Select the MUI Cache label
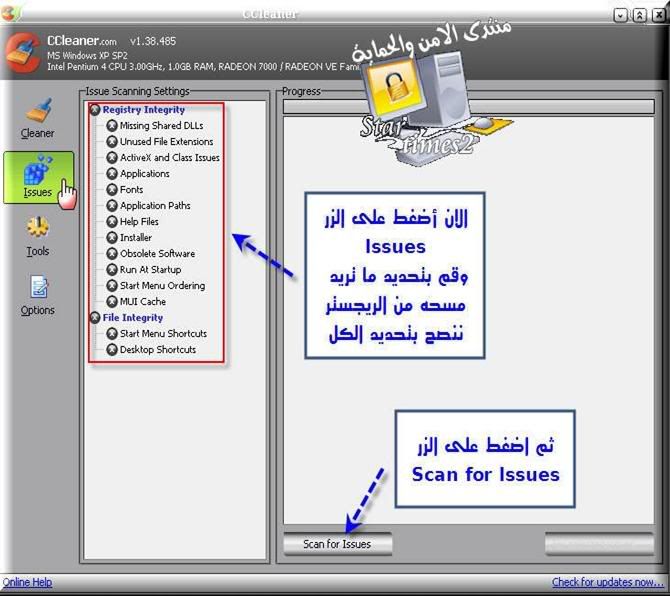This screenshot has width=670, height=596. click(x=143, y=302)
